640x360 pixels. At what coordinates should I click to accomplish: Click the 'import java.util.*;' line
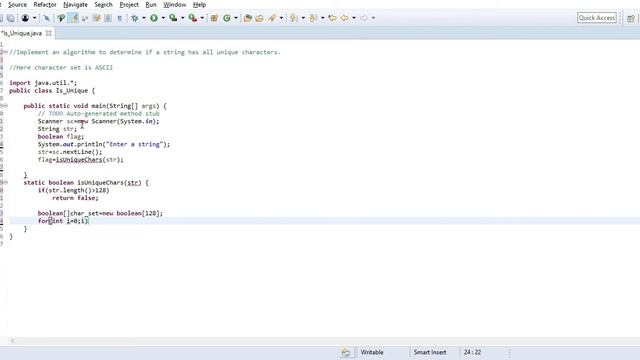pos(43,83)
